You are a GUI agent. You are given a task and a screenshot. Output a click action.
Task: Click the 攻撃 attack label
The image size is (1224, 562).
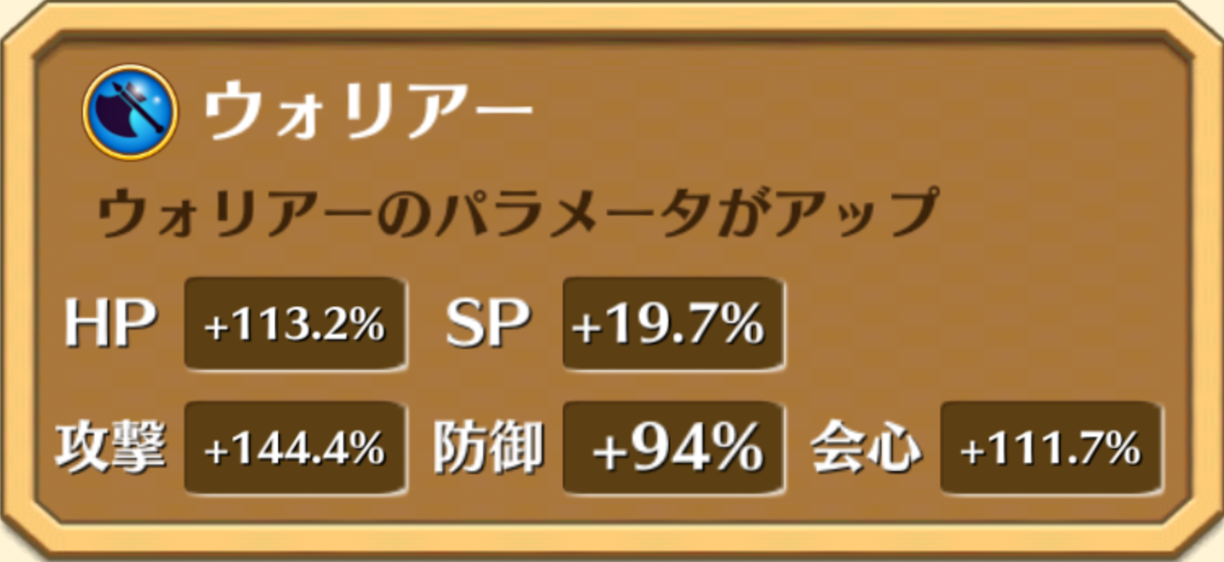(x=109, y=447)
